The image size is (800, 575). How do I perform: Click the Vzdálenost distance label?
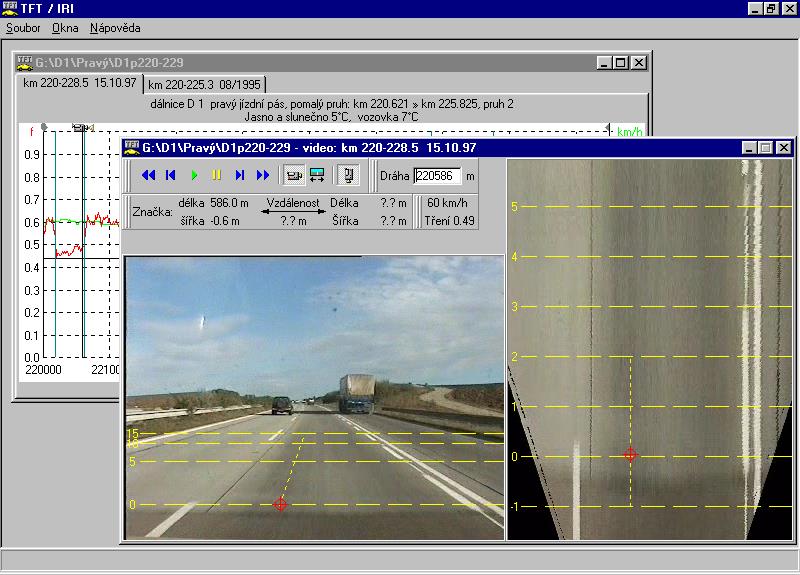click(x=293, y=203)
